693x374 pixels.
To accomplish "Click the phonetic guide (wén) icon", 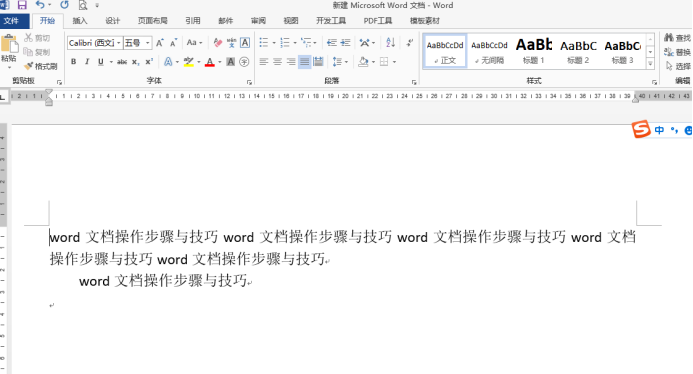I will [x=231, y=43].
